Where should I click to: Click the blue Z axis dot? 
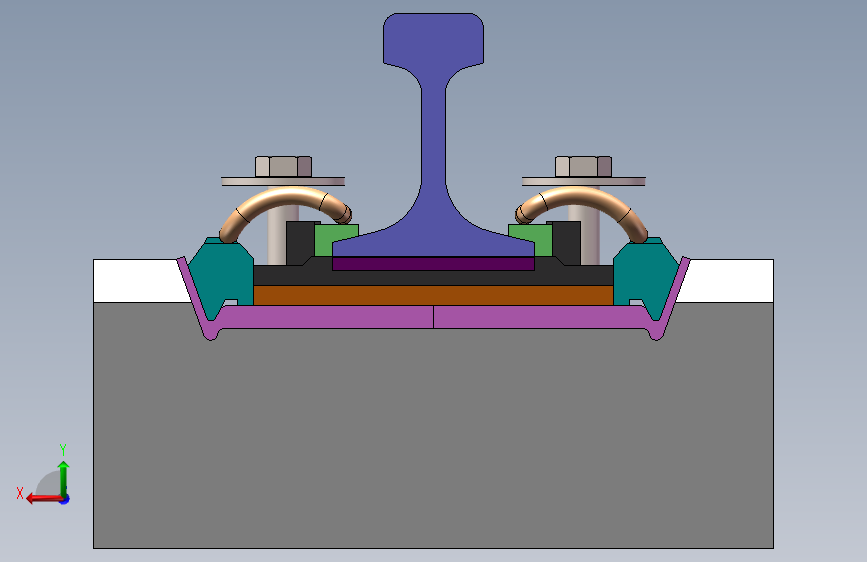pyautogui.click(x=65, y=499)
